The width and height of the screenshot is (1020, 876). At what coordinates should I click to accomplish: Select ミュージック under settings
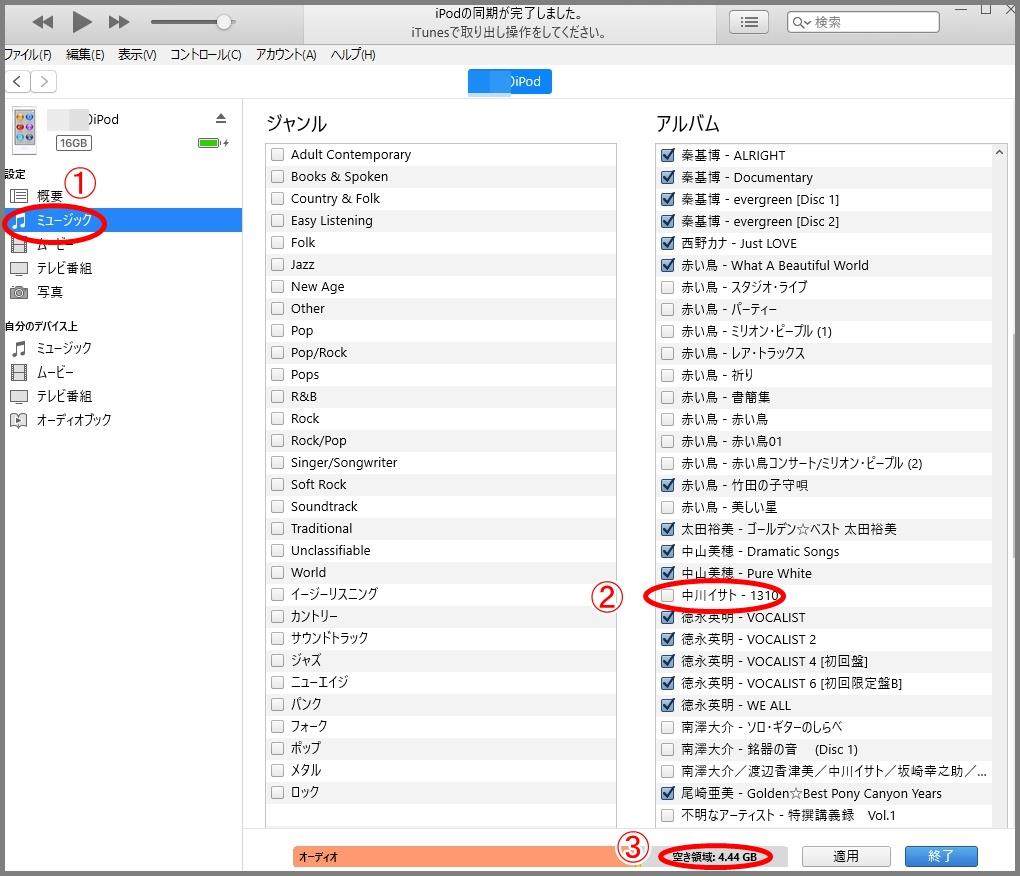[x=123, y=220]
